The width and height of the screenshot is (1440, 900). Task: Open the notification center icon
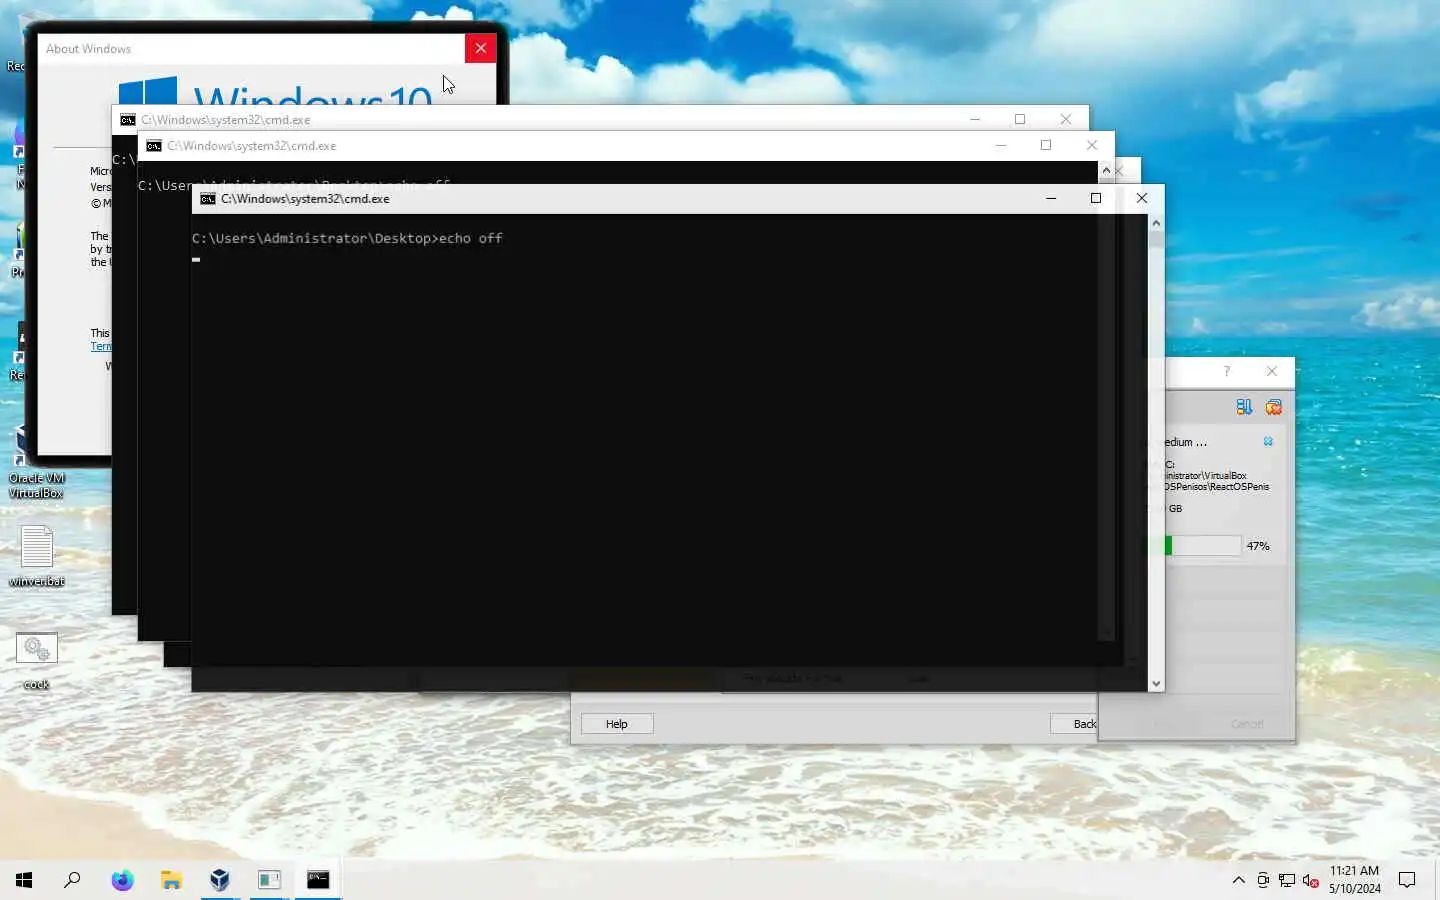pos(1407,880)
